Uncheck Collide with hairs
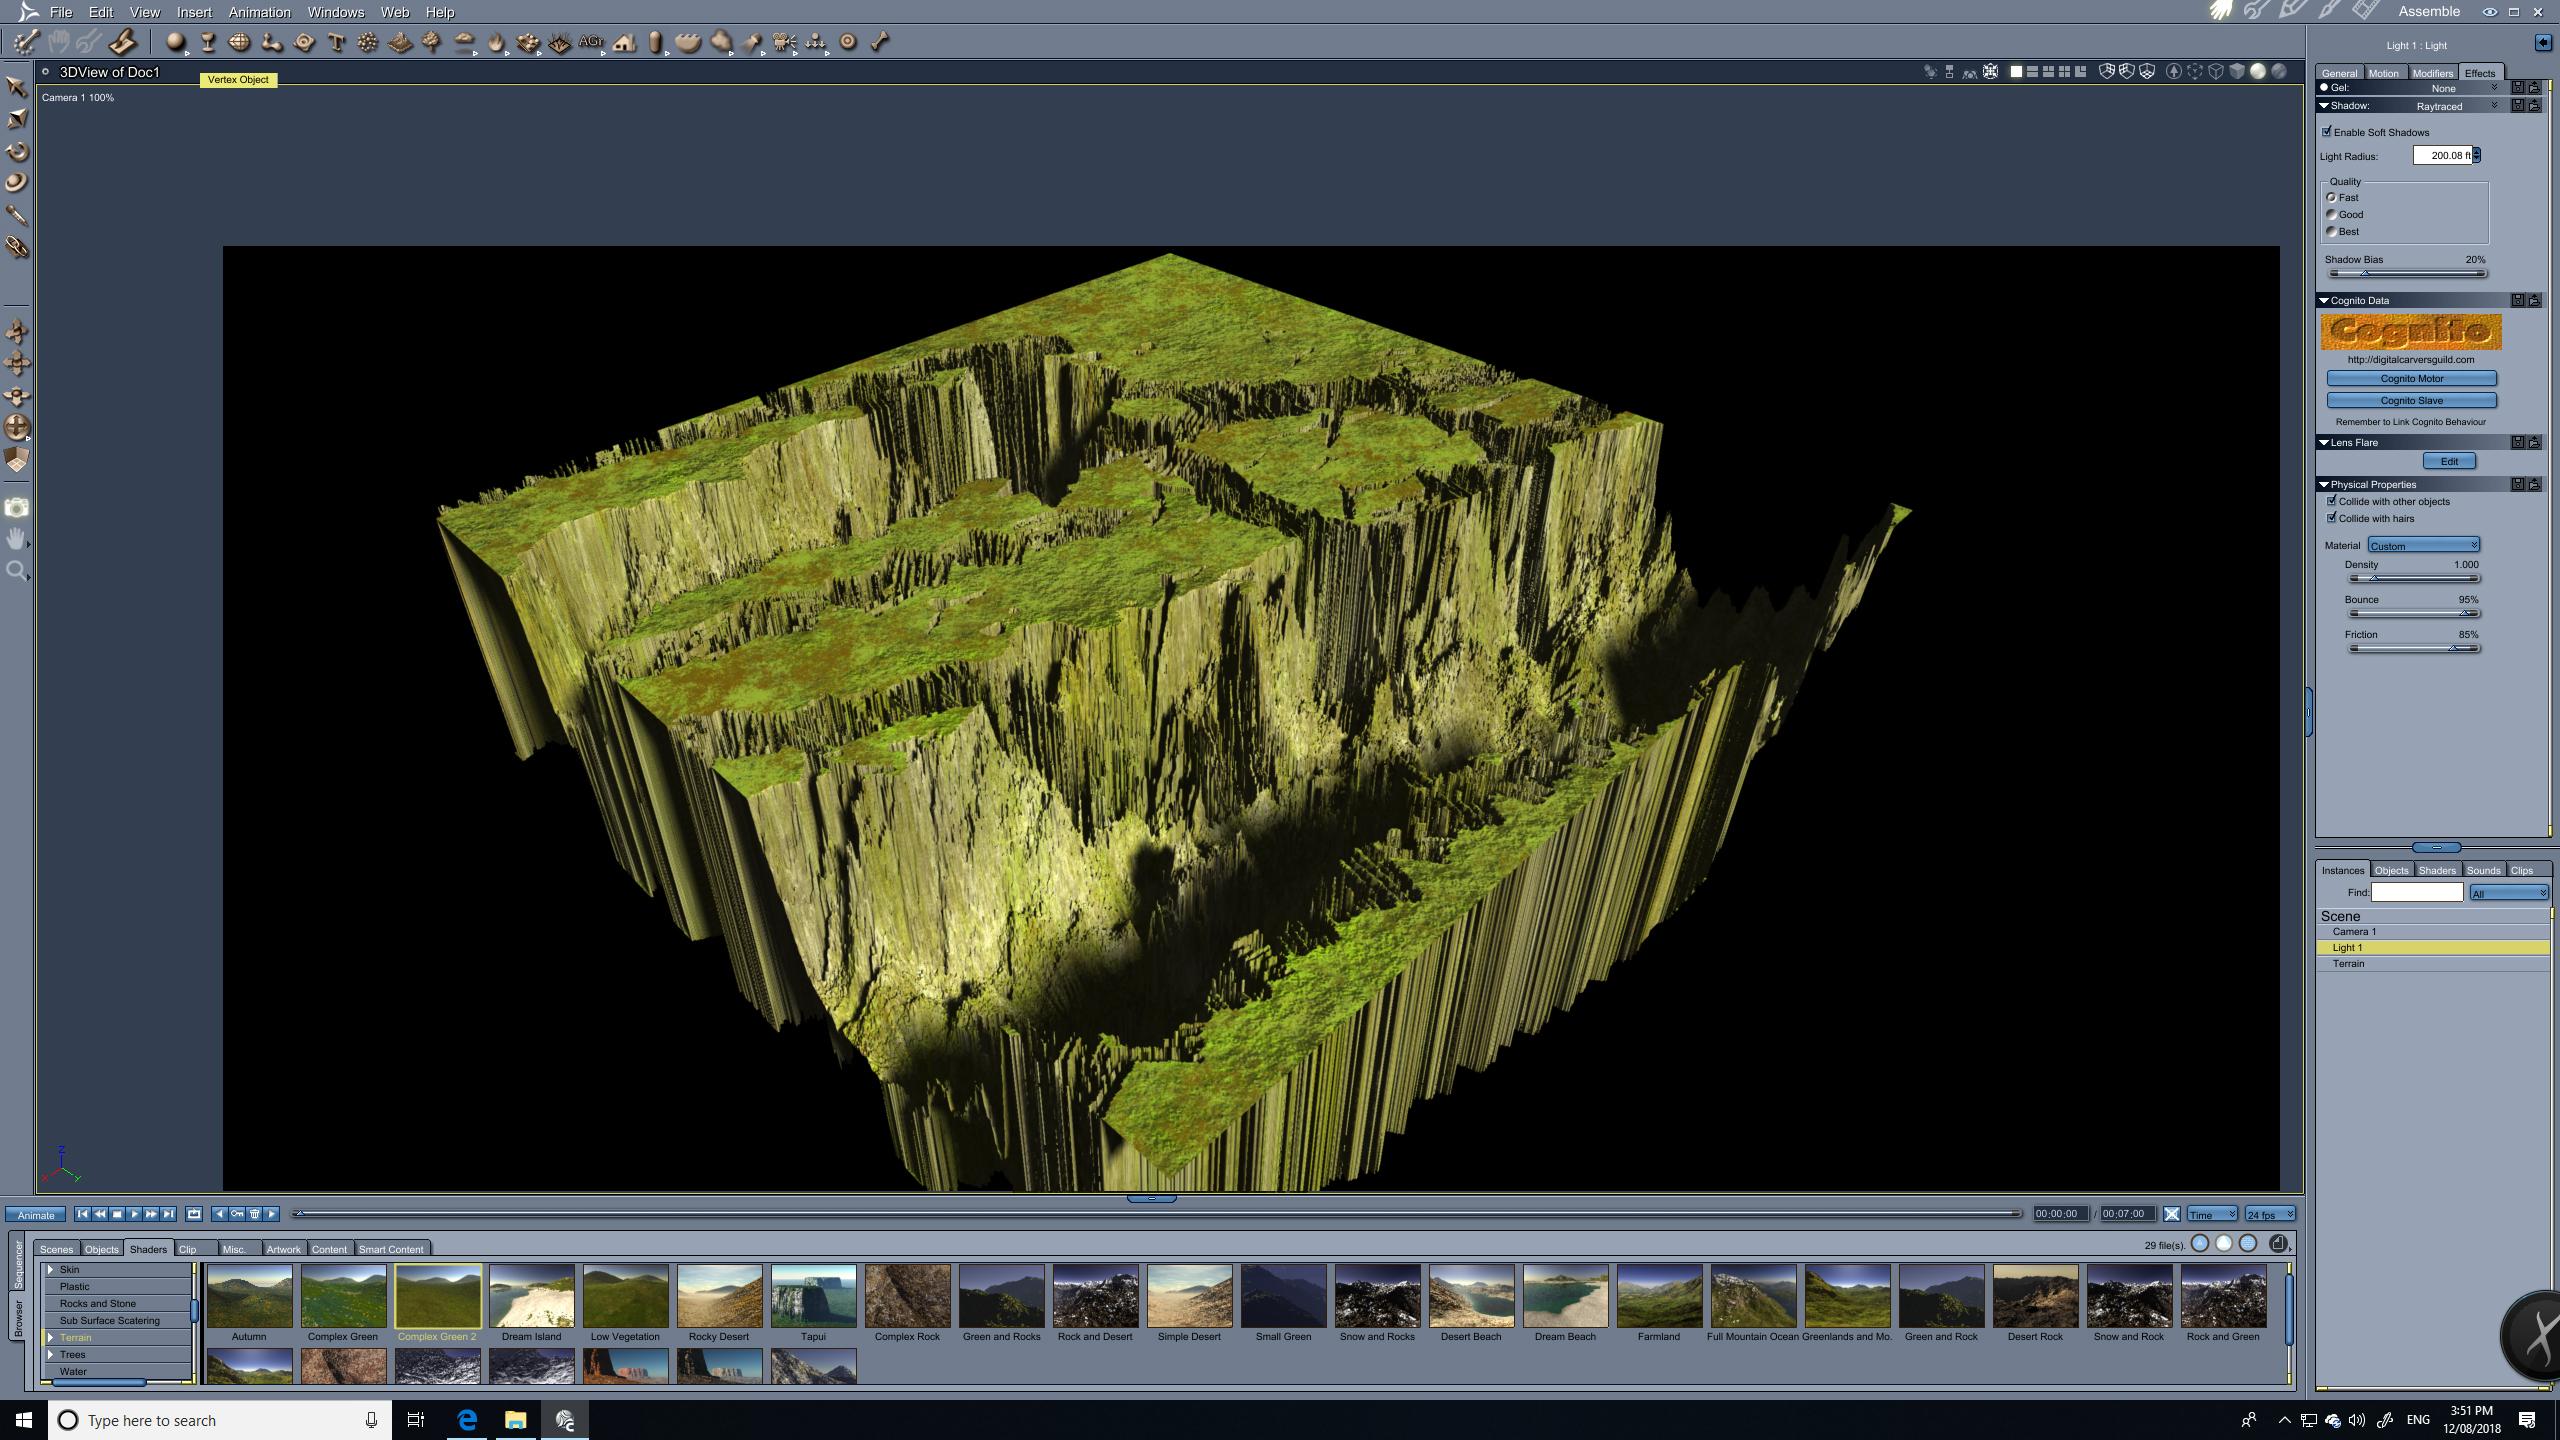The image size is (2560, 1440). pos(2332,518)
